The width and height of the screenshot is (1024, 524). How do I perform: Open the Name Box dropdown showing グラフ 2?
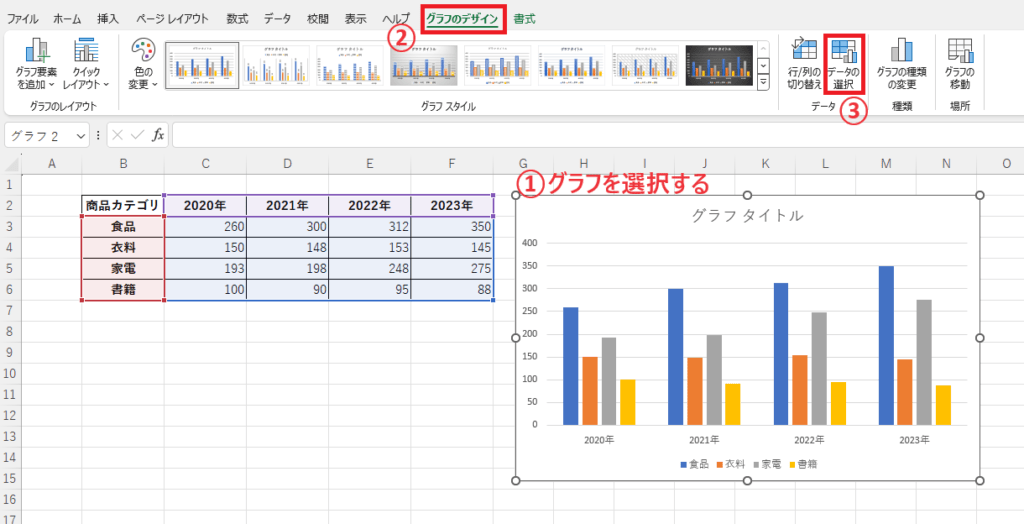click(x=81, y=136)
